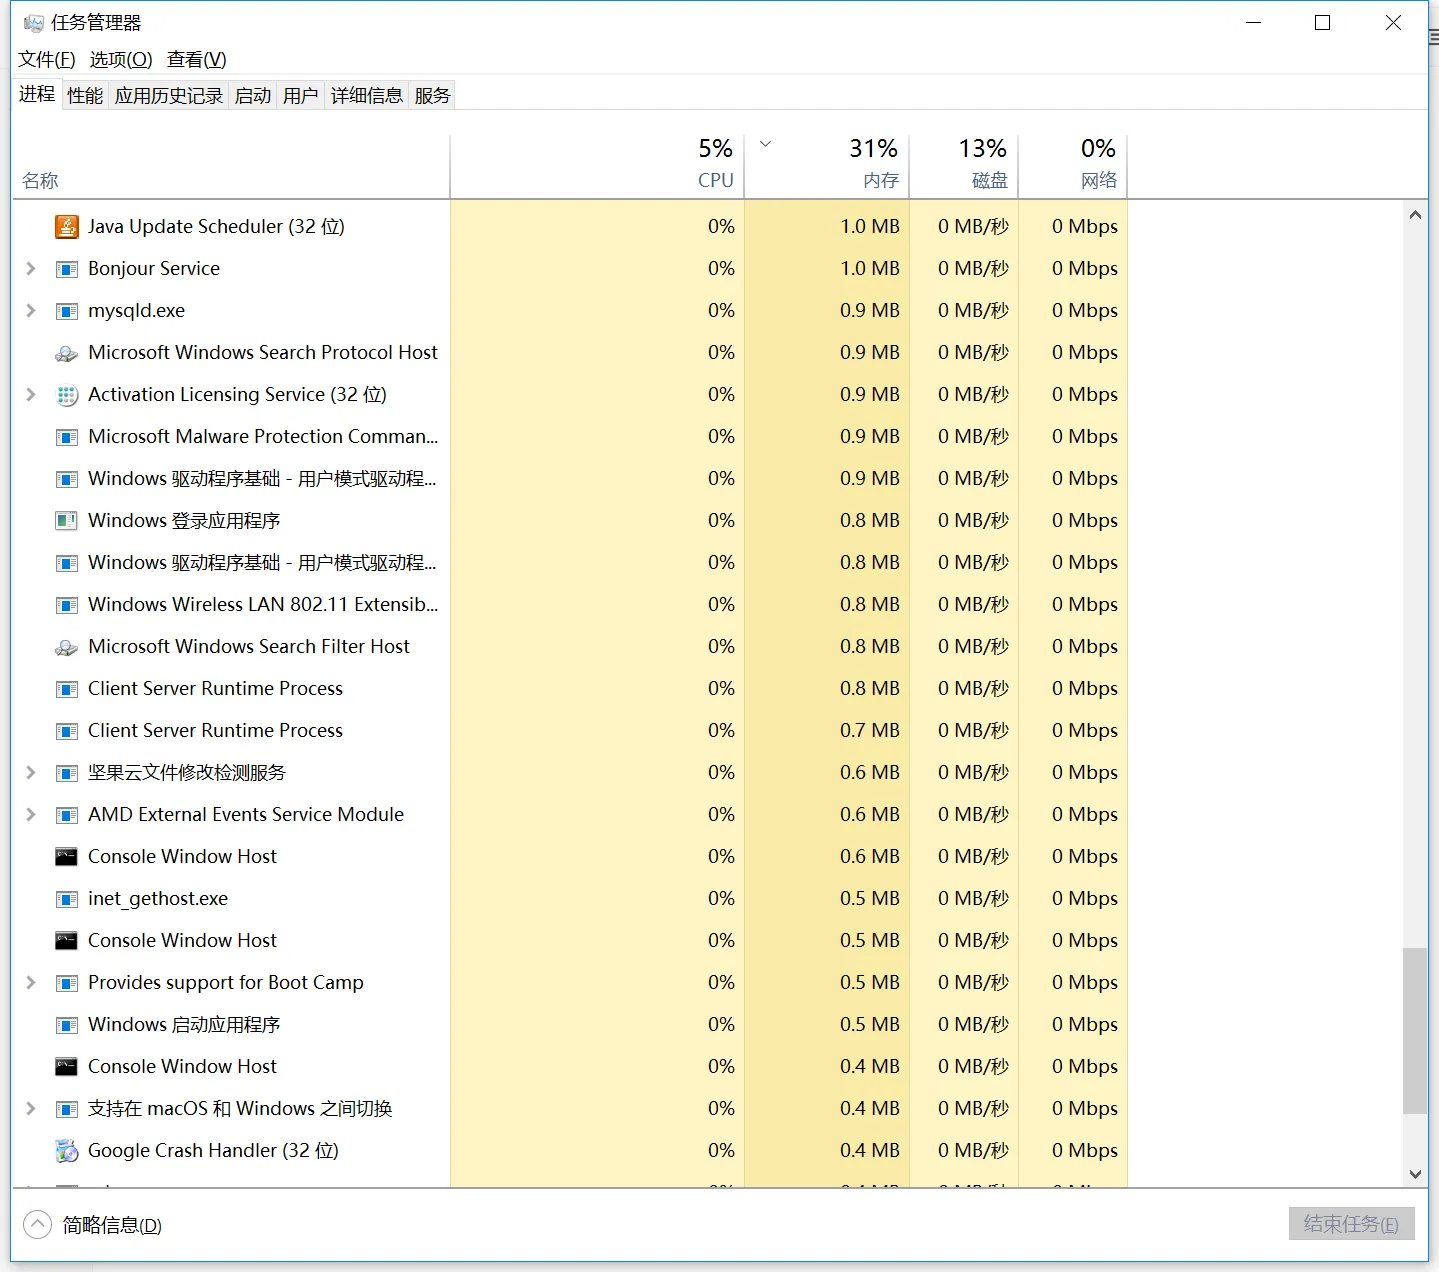Image resolution: width=1439 pixels, height=1272 pixels.
Task: Click the Microsoft Malware Protection icon
Action: [x=66, y=437]
